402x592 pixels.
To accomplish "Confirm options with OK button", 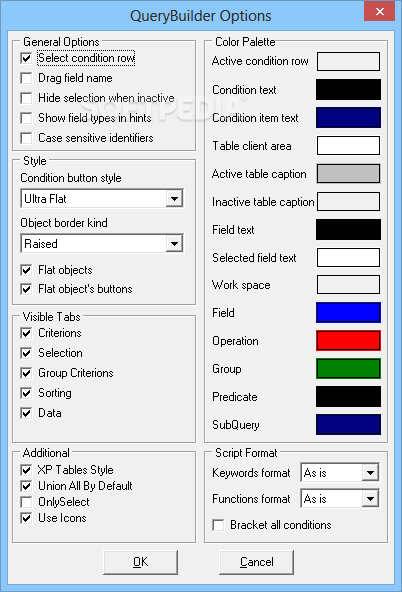I will pos(140,562).
